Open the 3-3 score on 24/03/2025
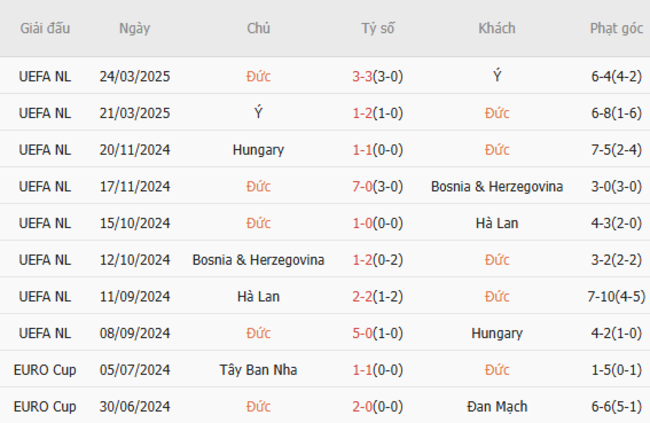Viewport: 650px width, 423px height. 363,76
